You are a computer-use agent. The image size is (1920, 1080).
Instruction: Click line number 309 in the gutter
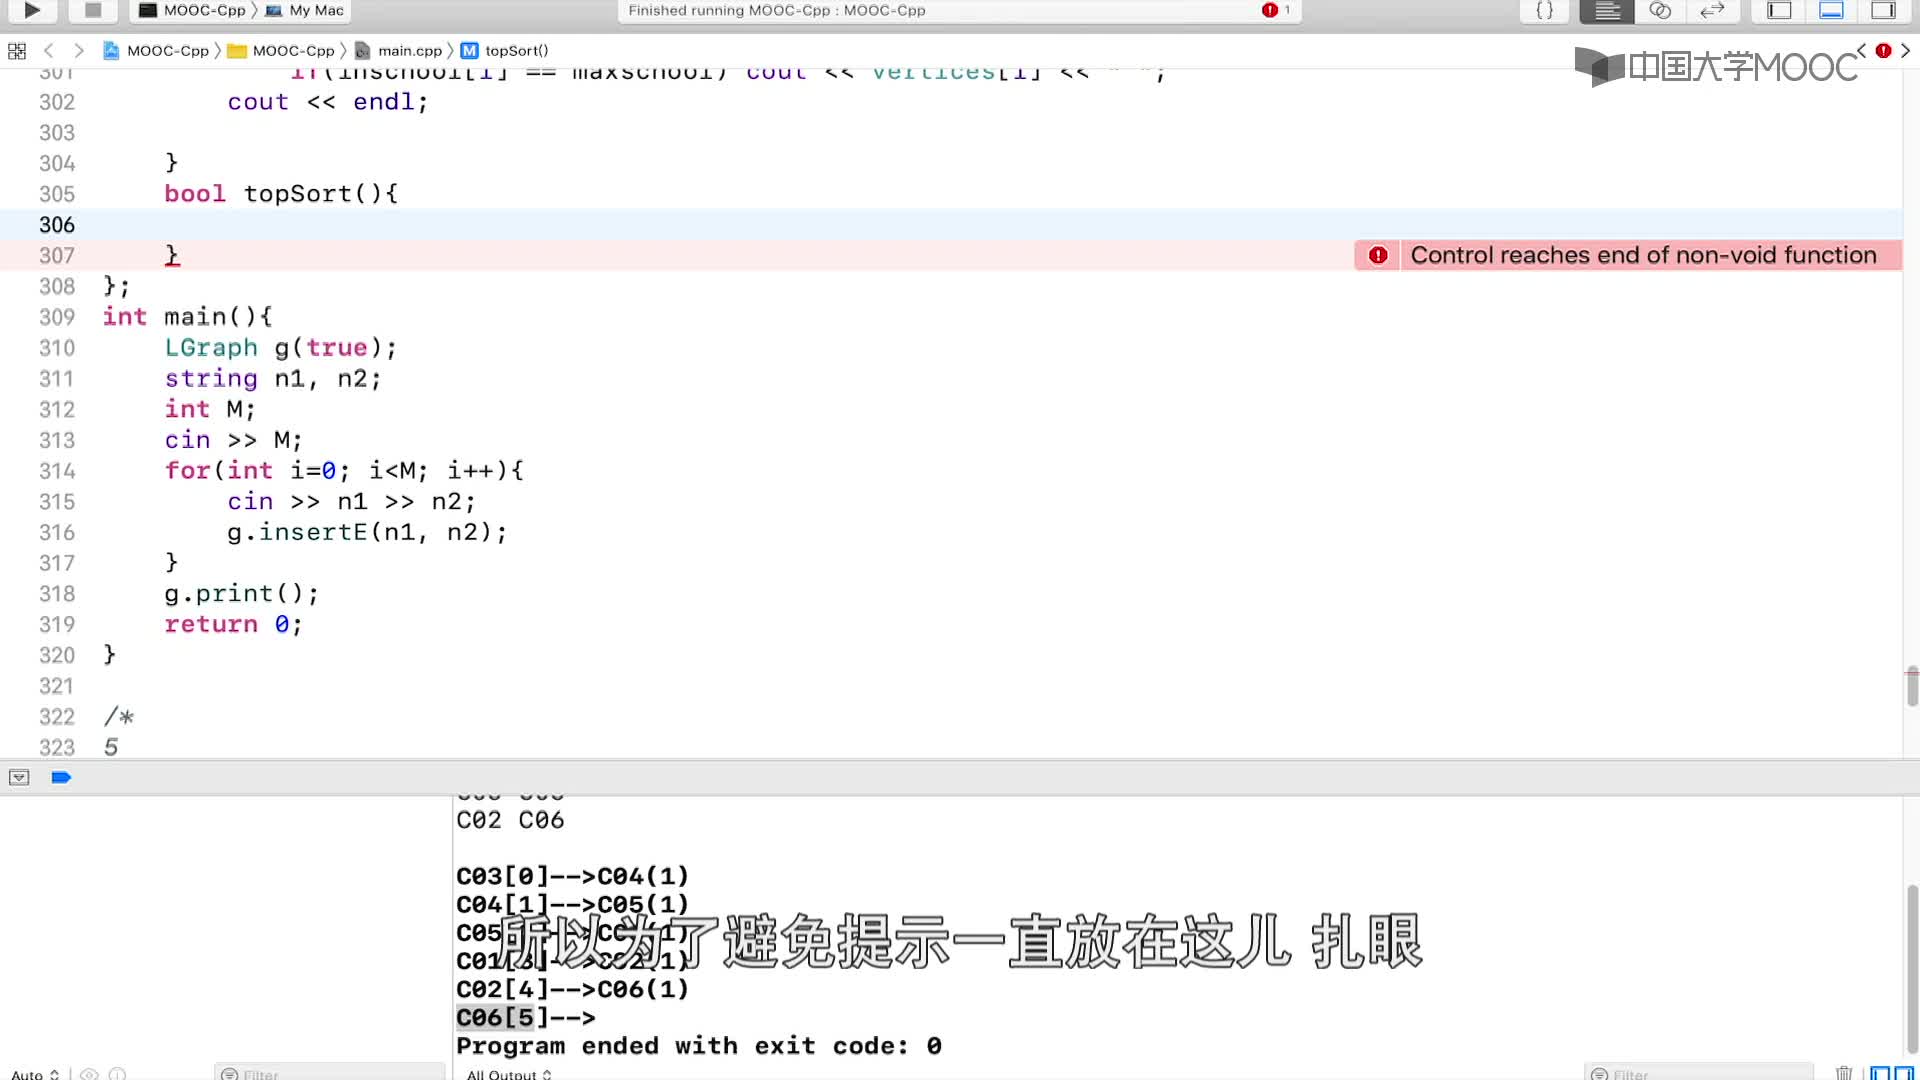click(x=57, y=317)
